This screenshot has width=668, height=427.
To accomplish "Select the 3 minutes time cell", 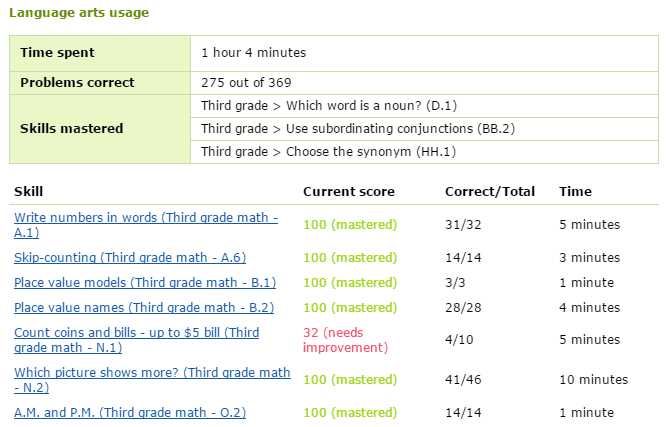I will point(590,258).
